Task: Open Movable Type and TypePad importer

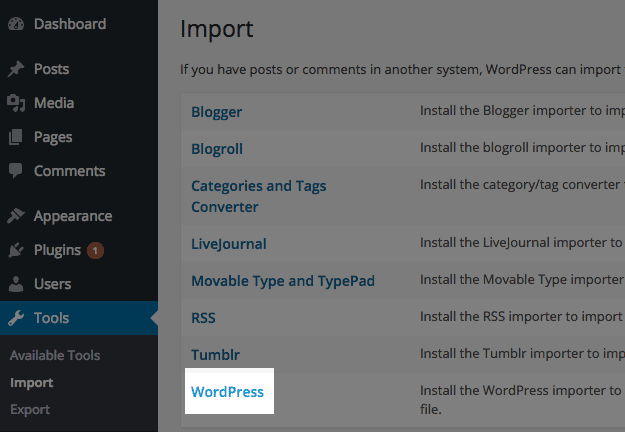Action: 283,281
